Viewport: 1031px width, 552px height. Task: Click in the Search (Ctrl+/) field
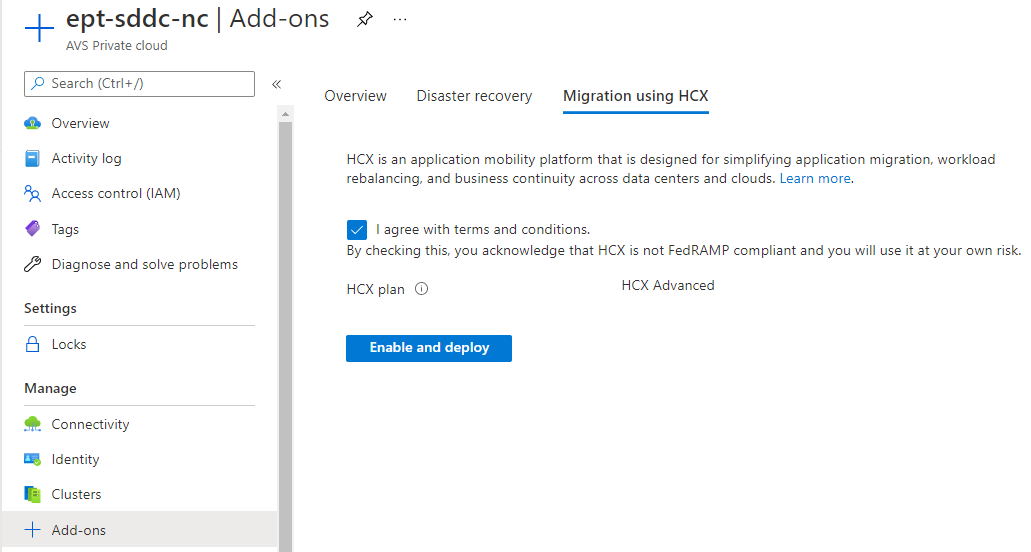pos(140,84)
